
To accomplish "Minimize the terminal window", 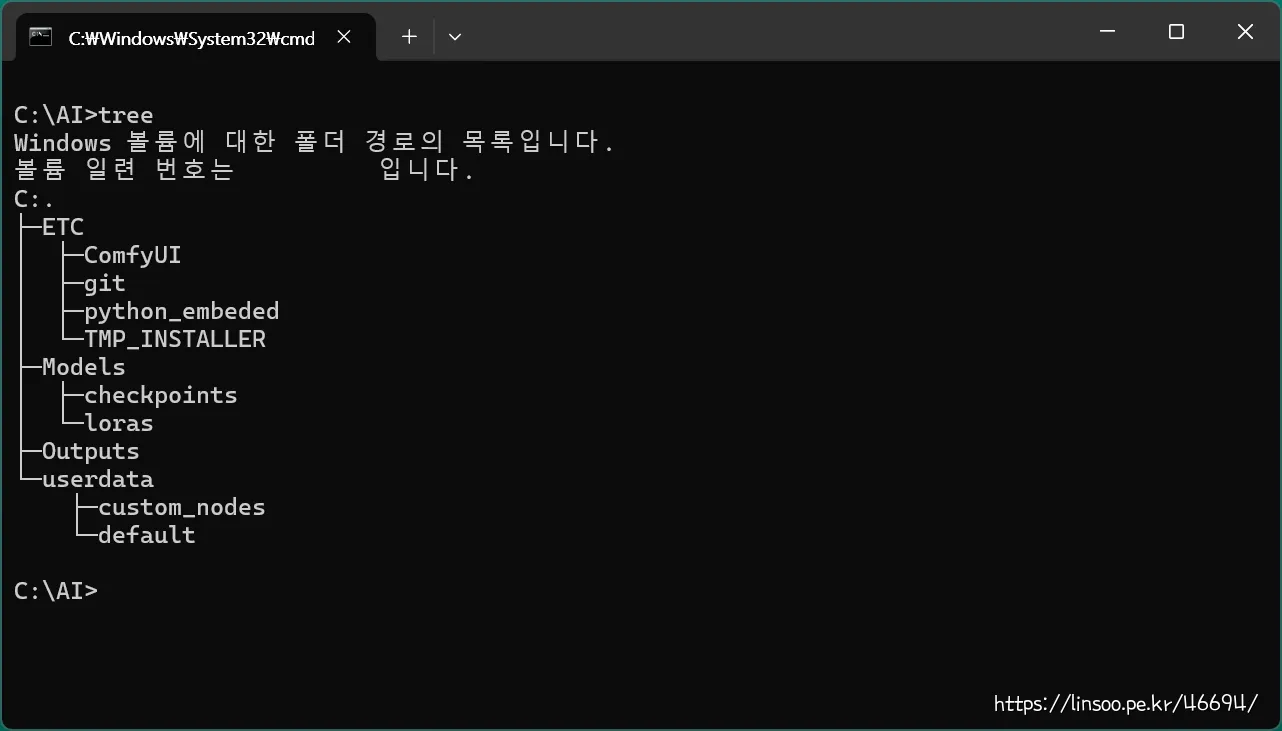I will click(x=1107, y=32).
